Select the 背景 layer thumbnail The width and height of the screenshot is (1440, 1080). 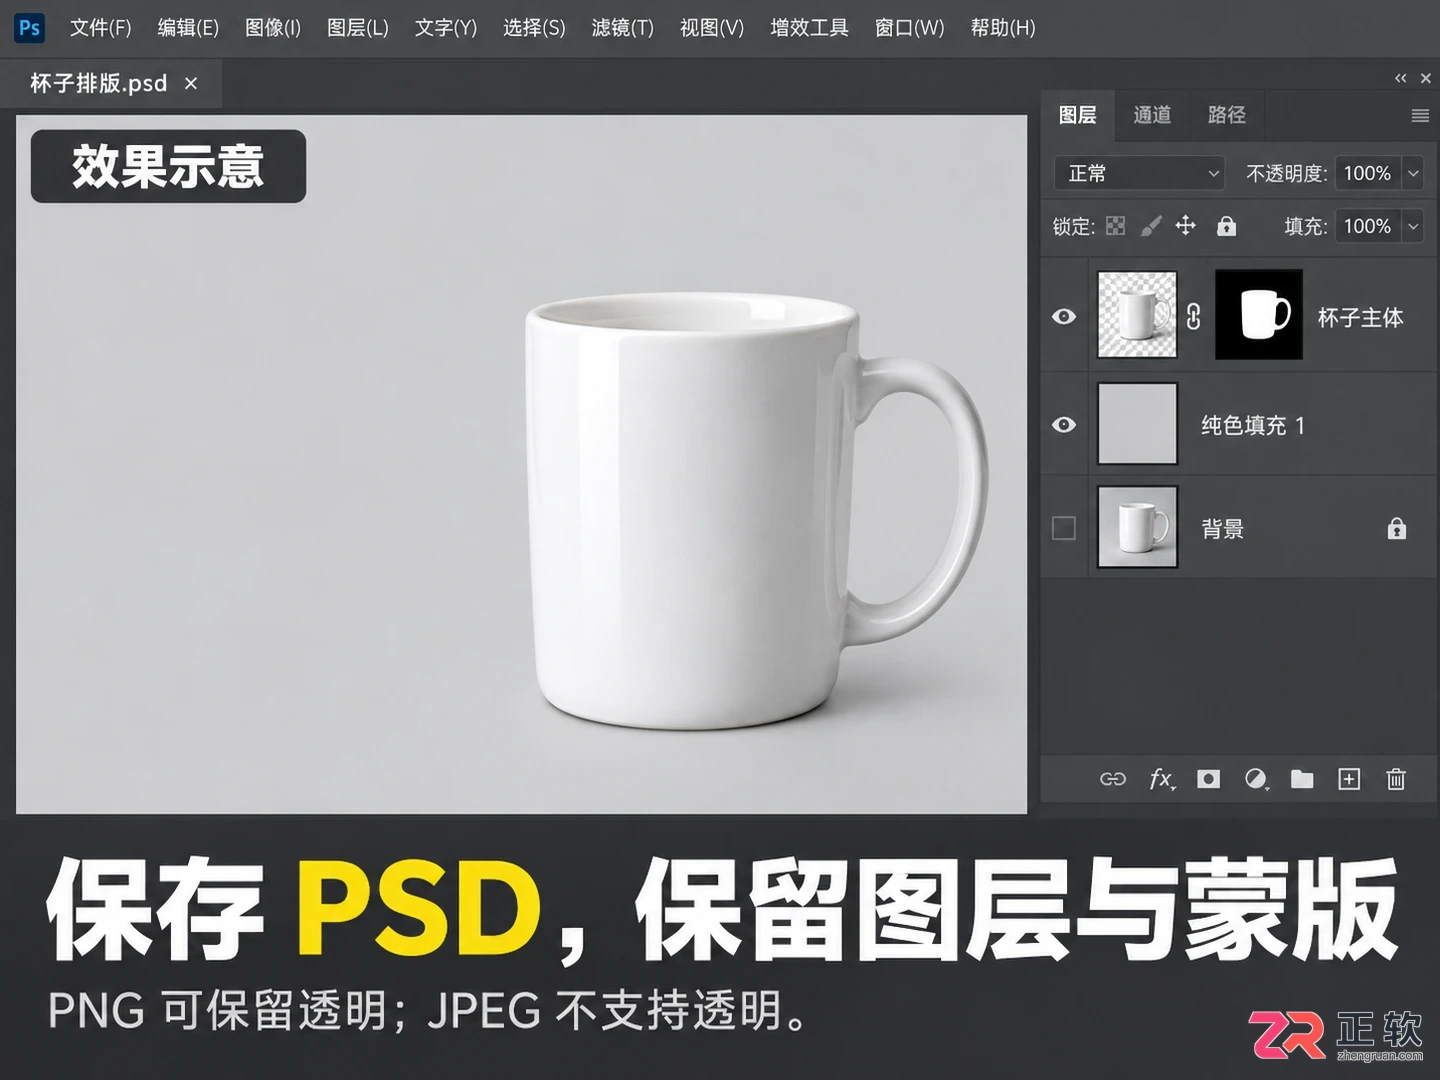click(x=1137, y=527)
